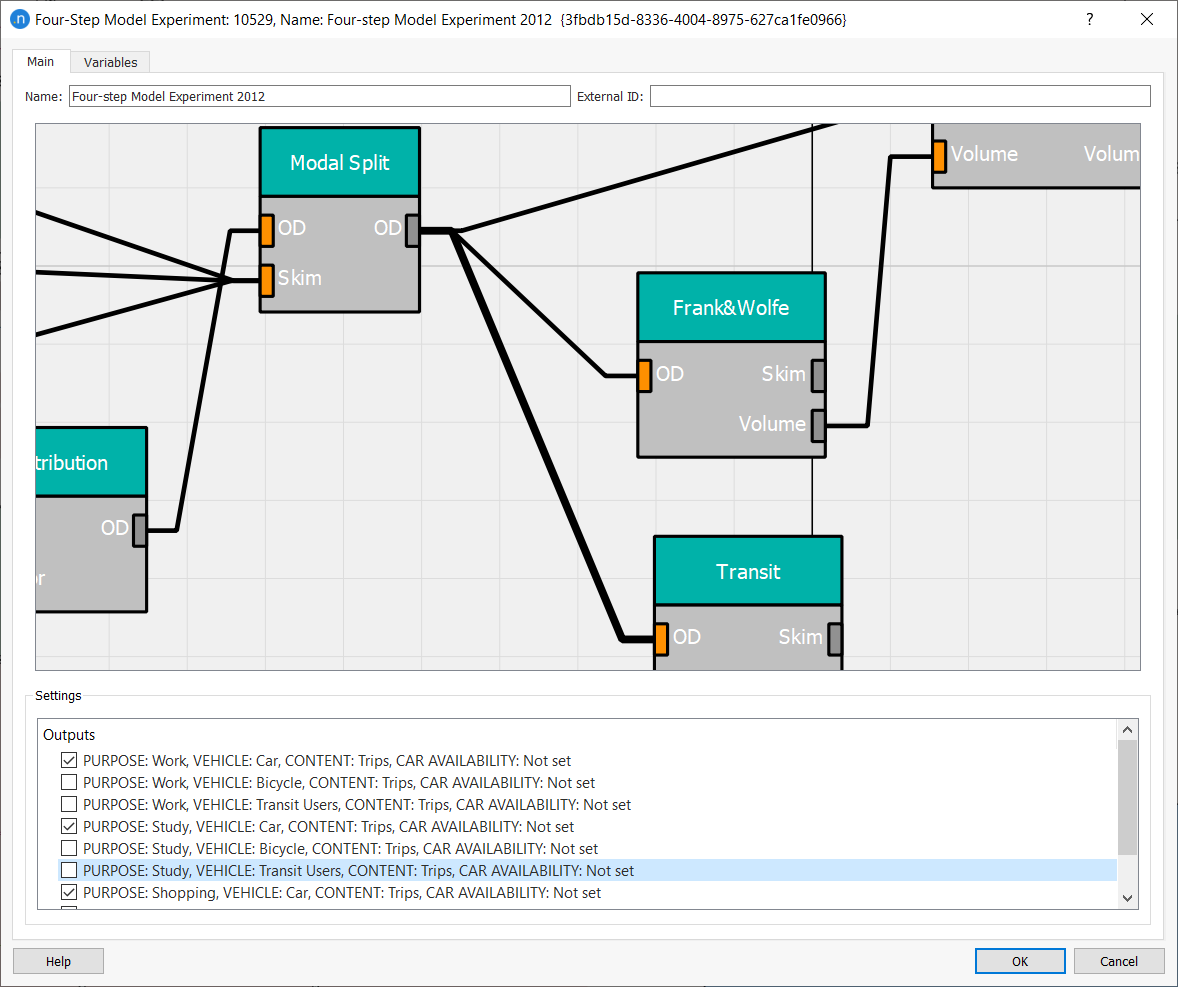Select the Main tab
Viewport: 1178px width, 987px height.
(x=41, y=62)
